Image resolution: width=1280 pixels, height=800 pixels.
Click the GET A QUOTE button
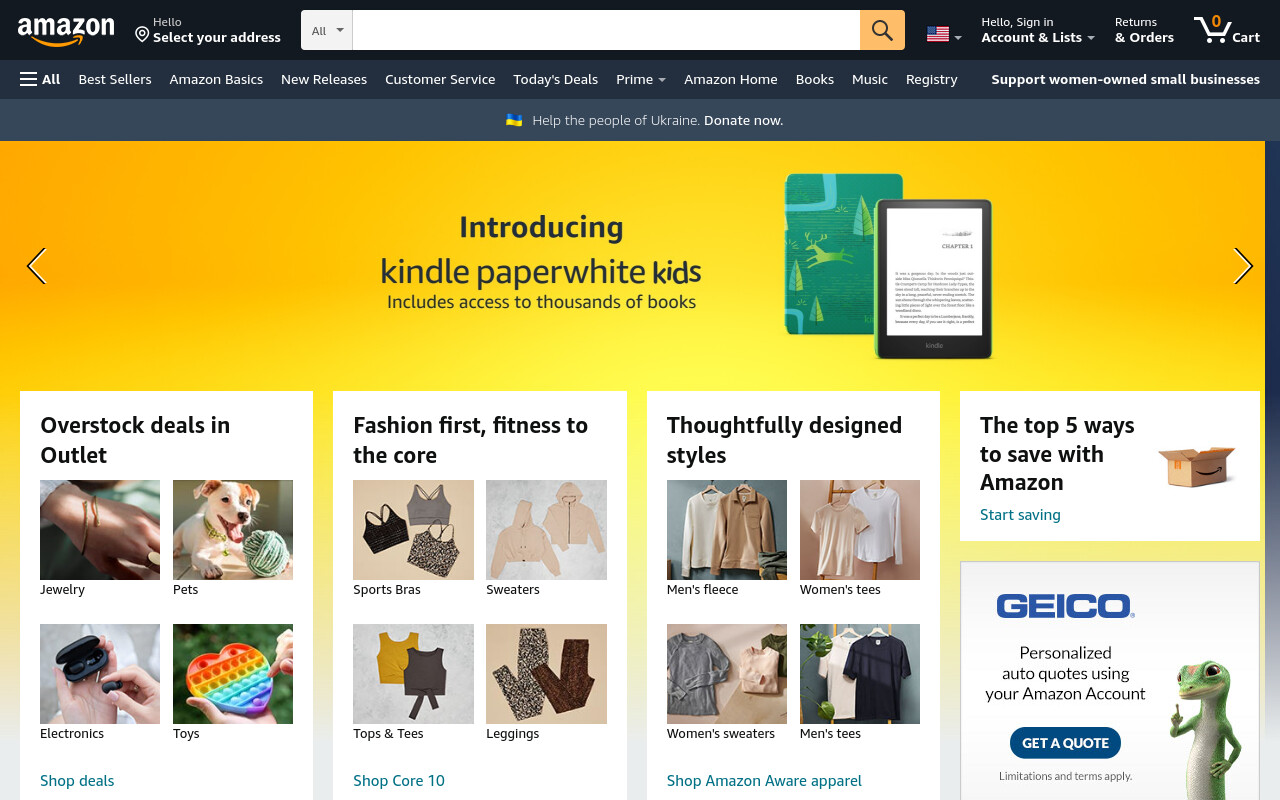coord(1065,743)
